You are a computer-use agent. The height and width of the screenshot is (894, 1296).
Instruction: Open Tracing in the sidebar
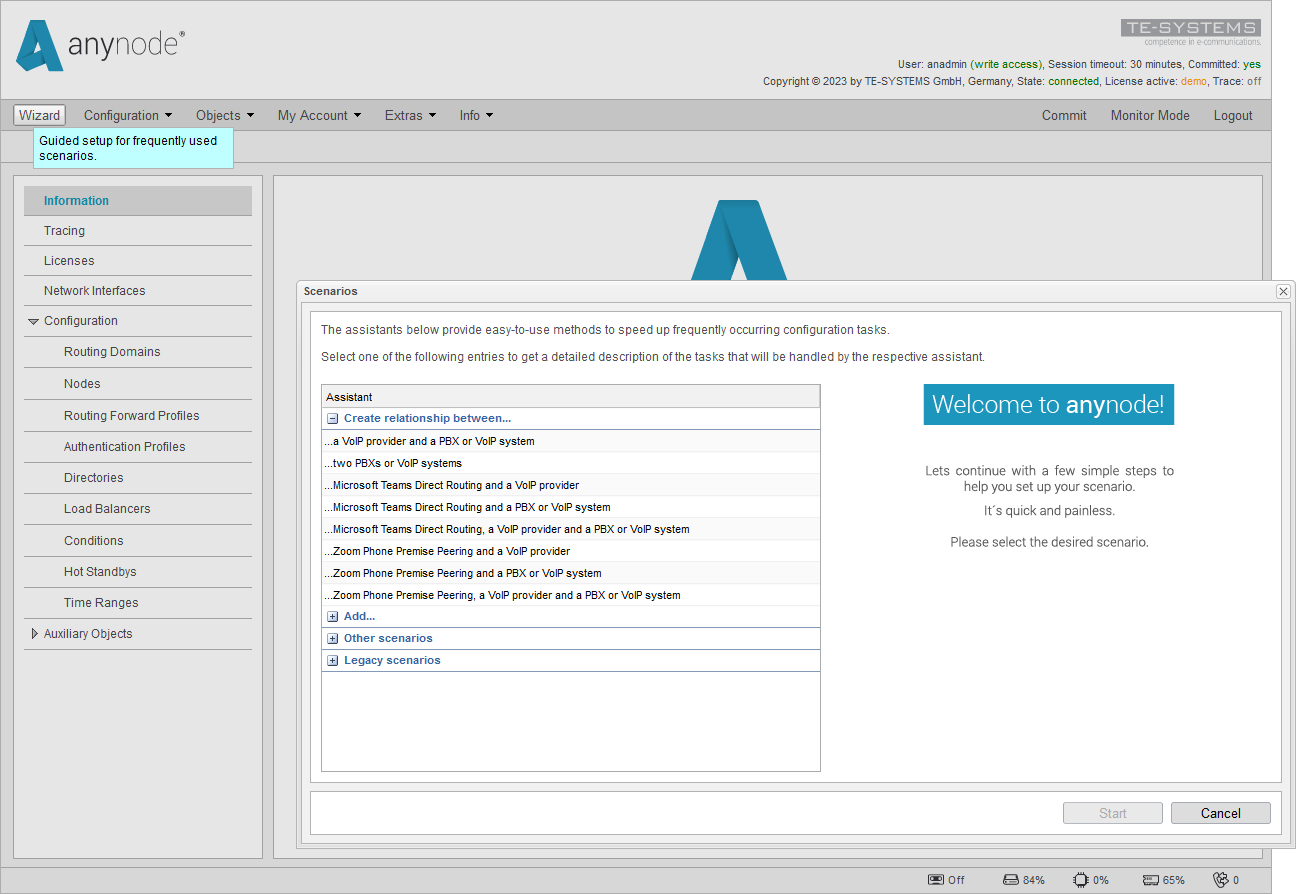(x=138, y=231)
